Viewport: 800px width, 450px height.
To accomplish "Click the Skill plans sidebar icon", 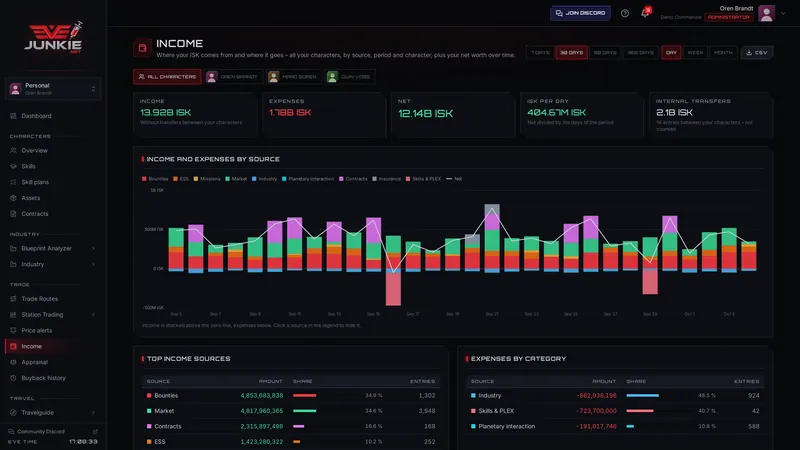I will (x=13, y=182).
